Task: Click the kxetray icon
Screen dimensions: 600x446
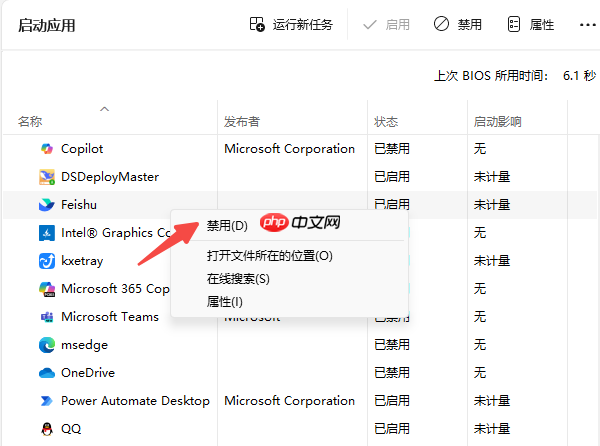Action: 46,261
